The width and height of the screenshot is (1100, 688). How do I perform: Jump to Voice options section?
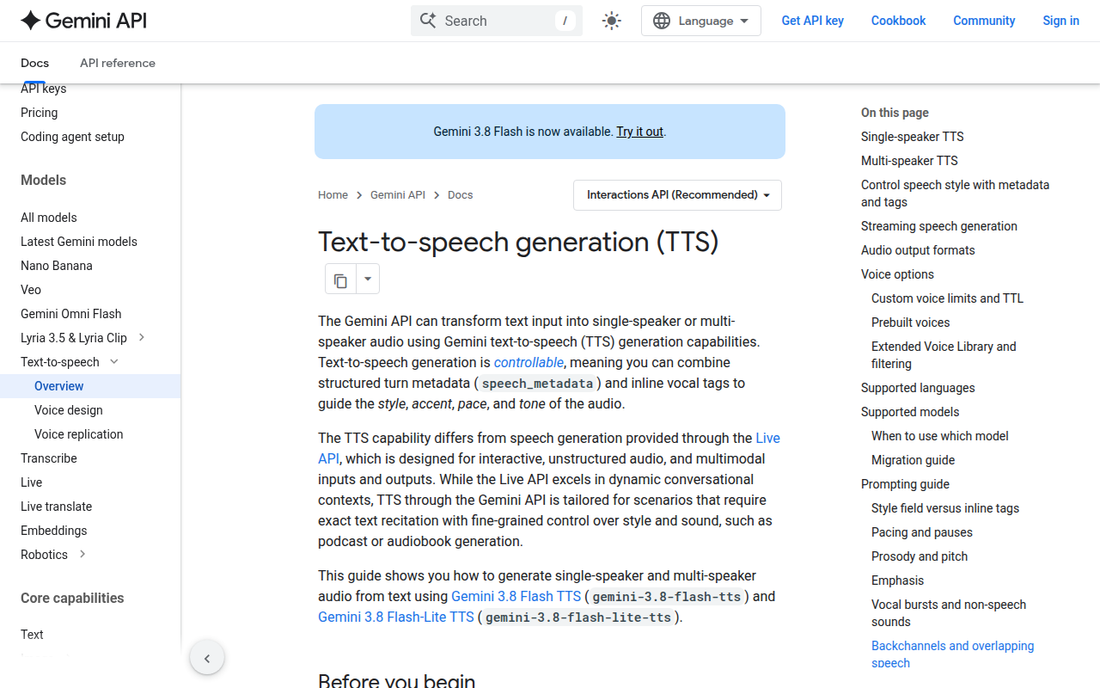pyautogui.click(x=897, y=274)
